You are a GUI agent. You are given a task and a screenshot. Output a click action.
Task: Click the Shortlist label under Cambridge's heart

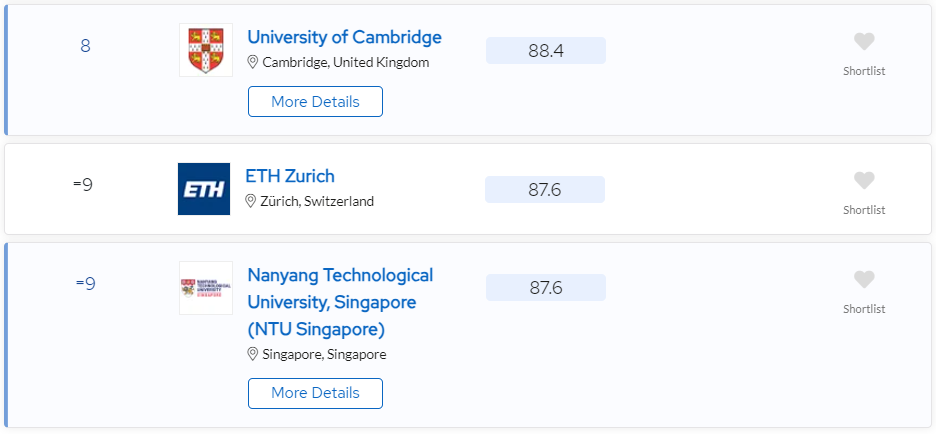pyautogui.click(x=864, y=71)
